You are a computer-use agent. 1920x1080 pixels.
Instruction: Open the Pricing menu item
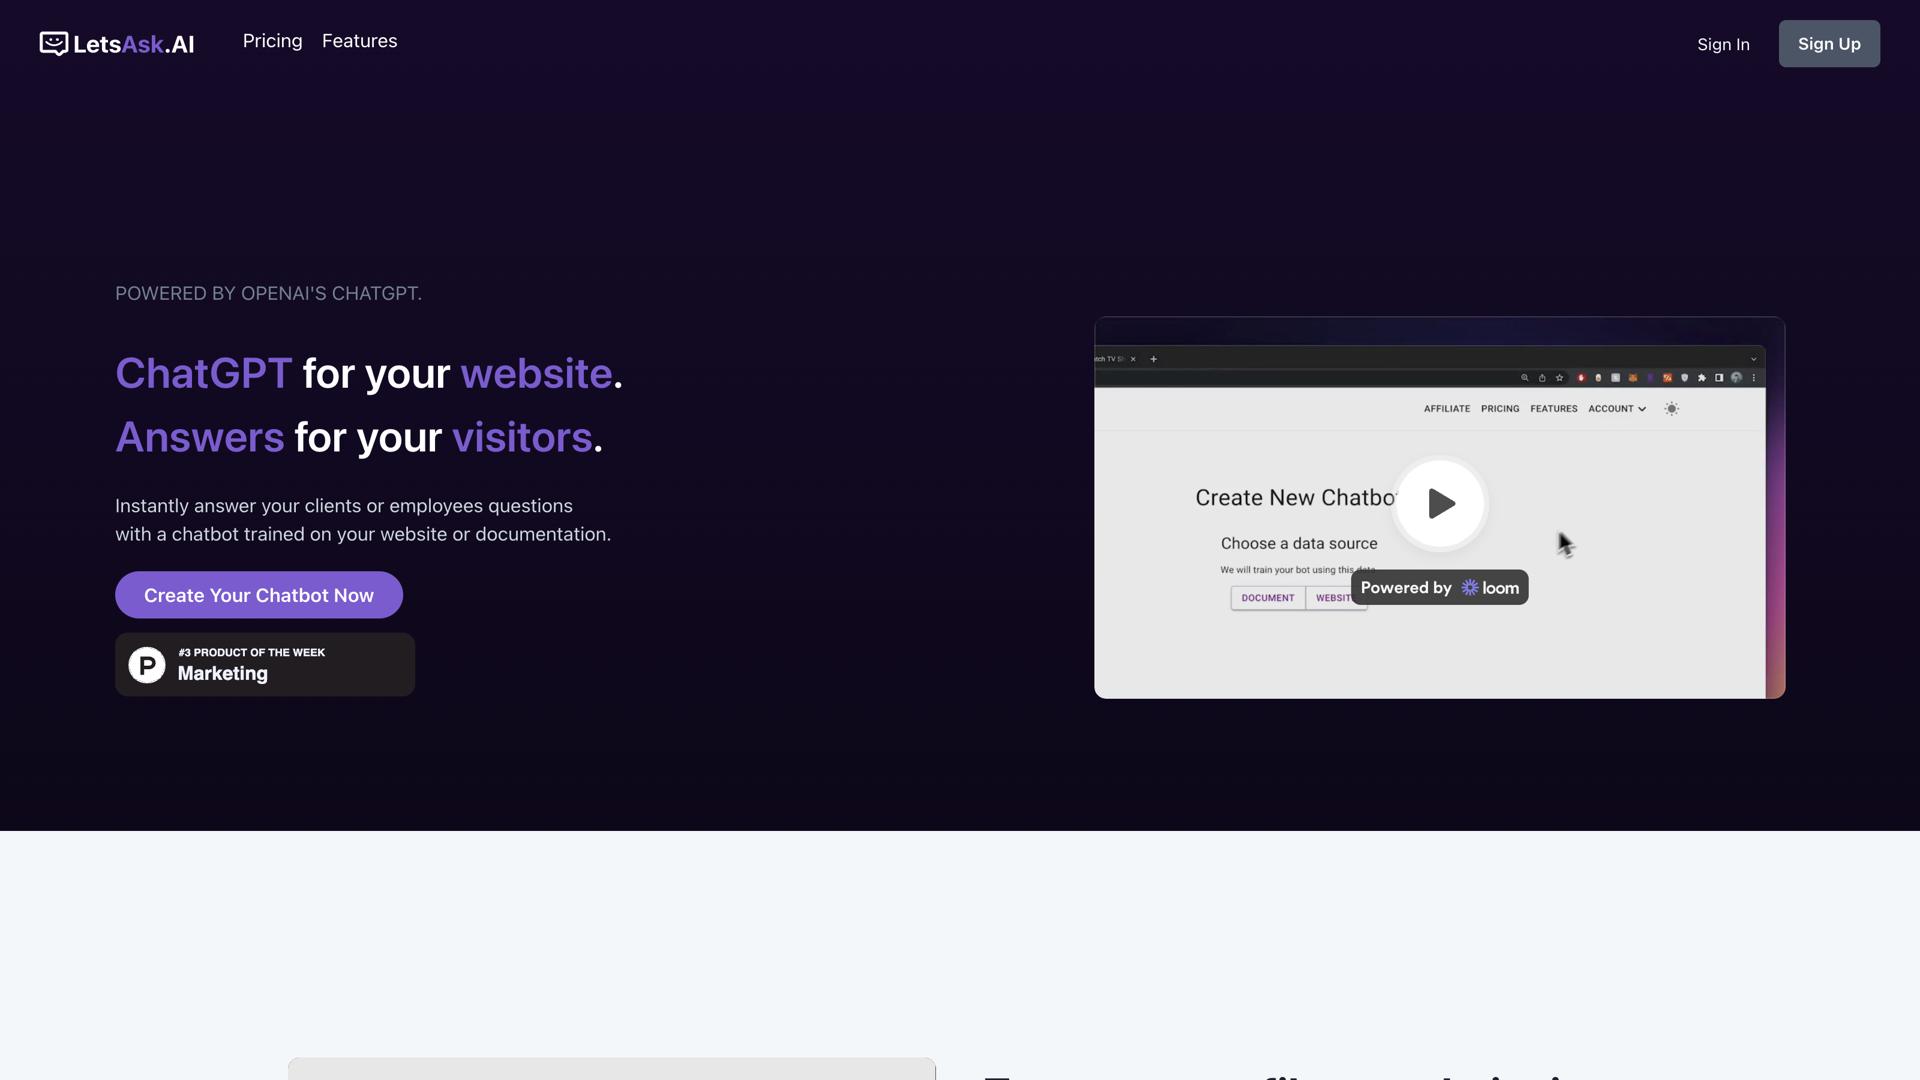pyautogui.click(x=272, y=41)
